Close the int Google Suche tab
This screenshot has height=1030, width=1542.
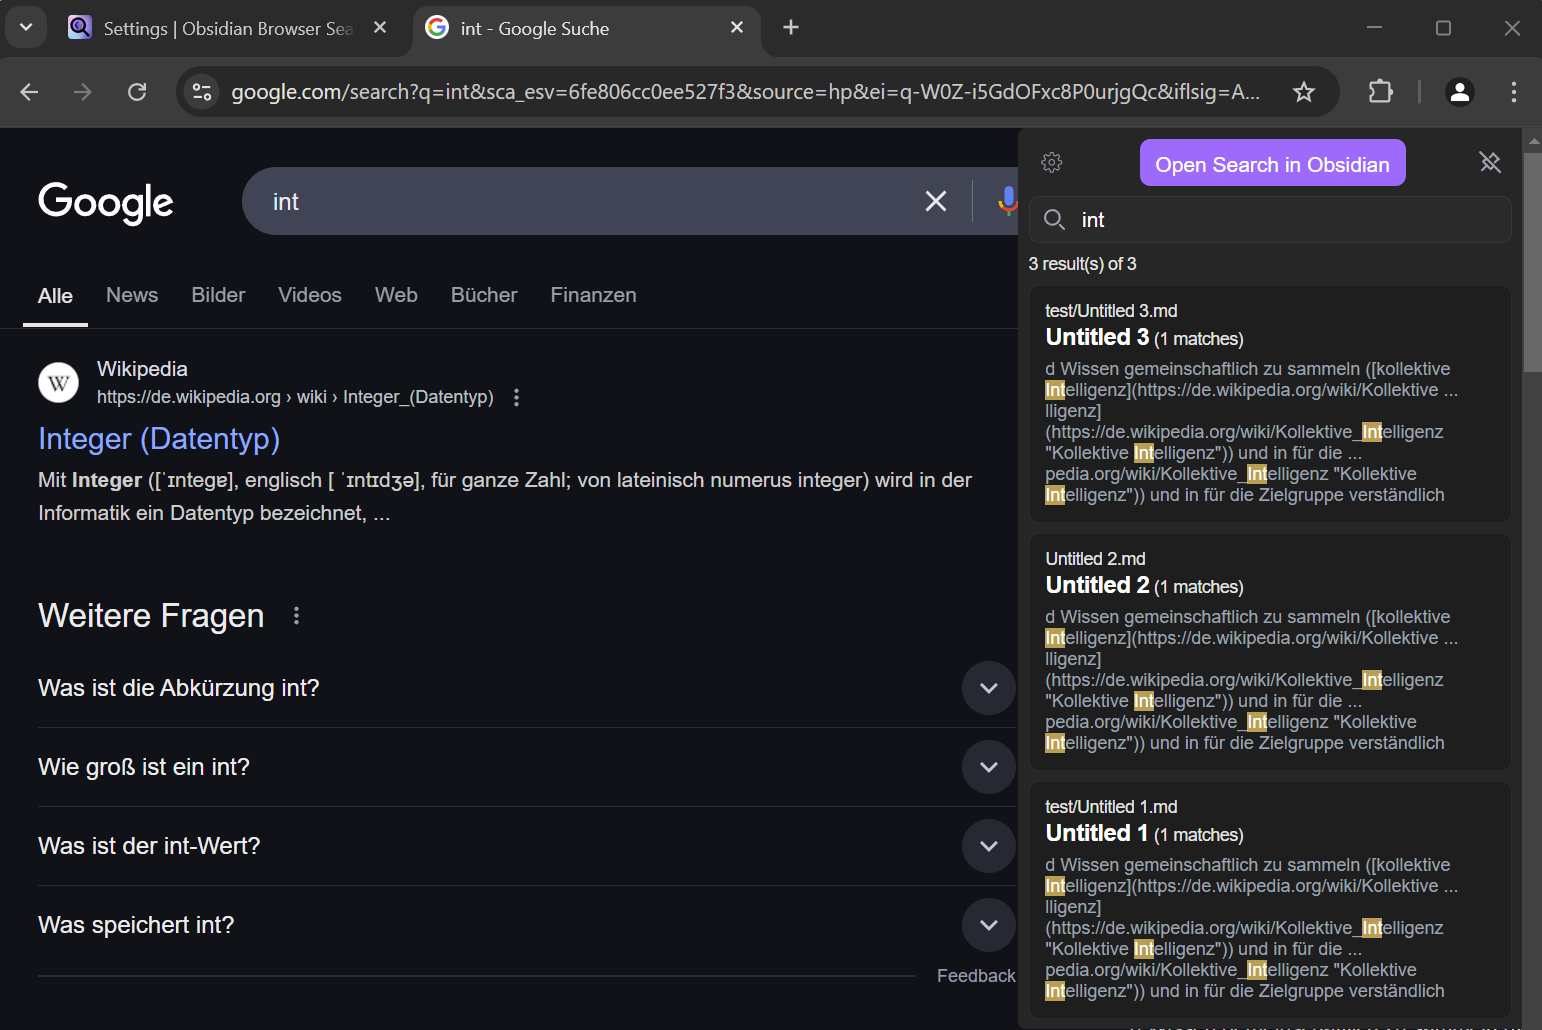(737, 28)
